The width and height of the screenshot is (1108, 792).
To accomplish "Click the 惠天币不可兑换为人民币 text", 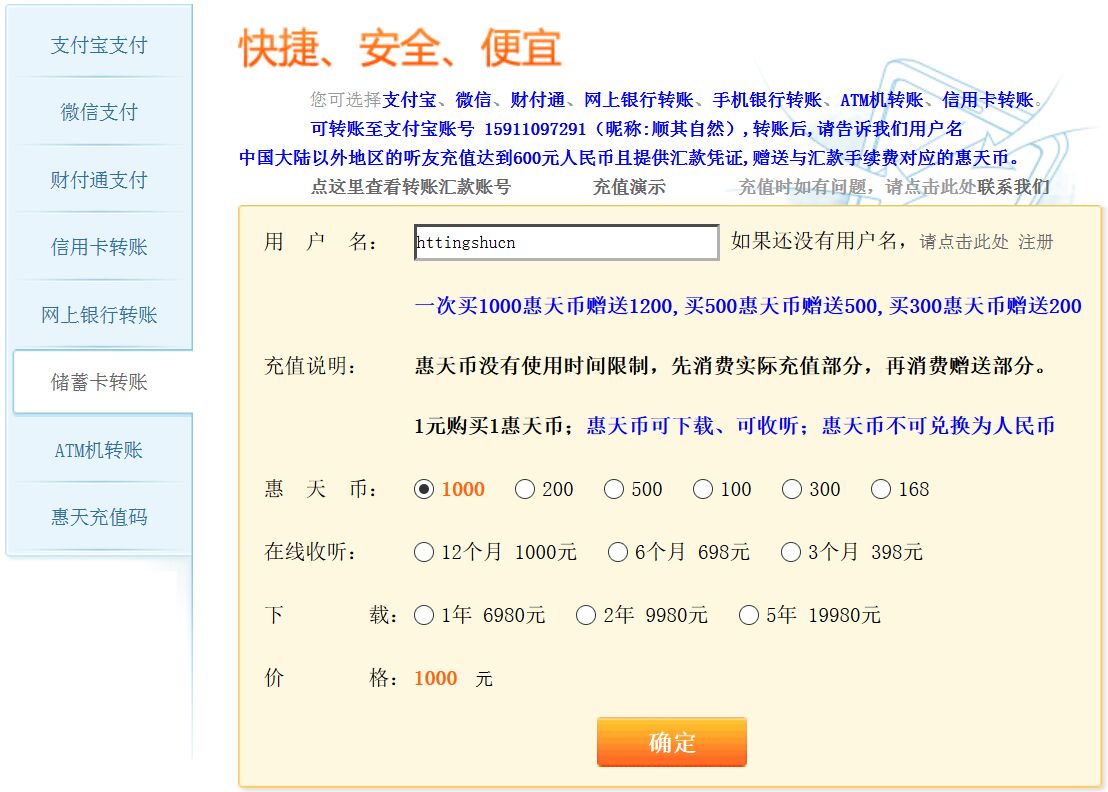I will click(938, 425).
